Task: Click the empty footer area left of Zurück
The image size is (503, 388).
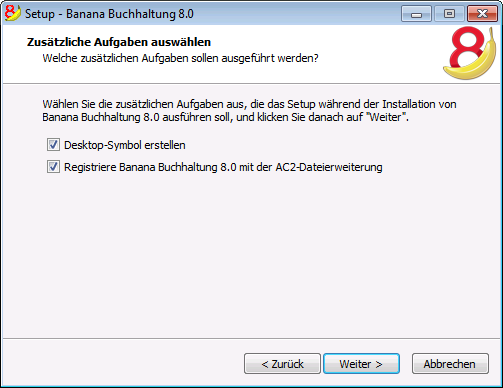Action: click(123, 363)
